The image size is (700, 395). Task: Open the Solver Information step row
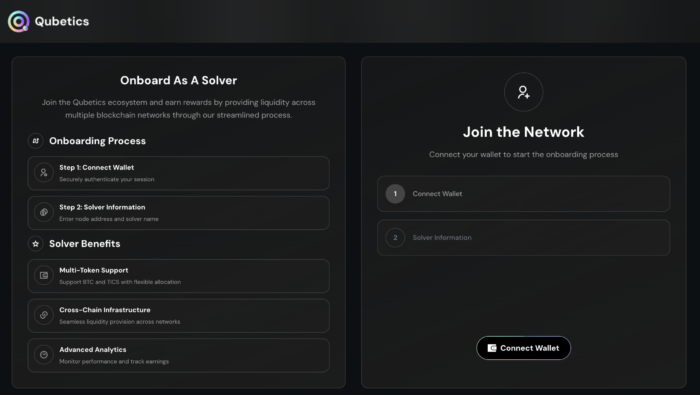pyautogui.click(x=524, y=237)
